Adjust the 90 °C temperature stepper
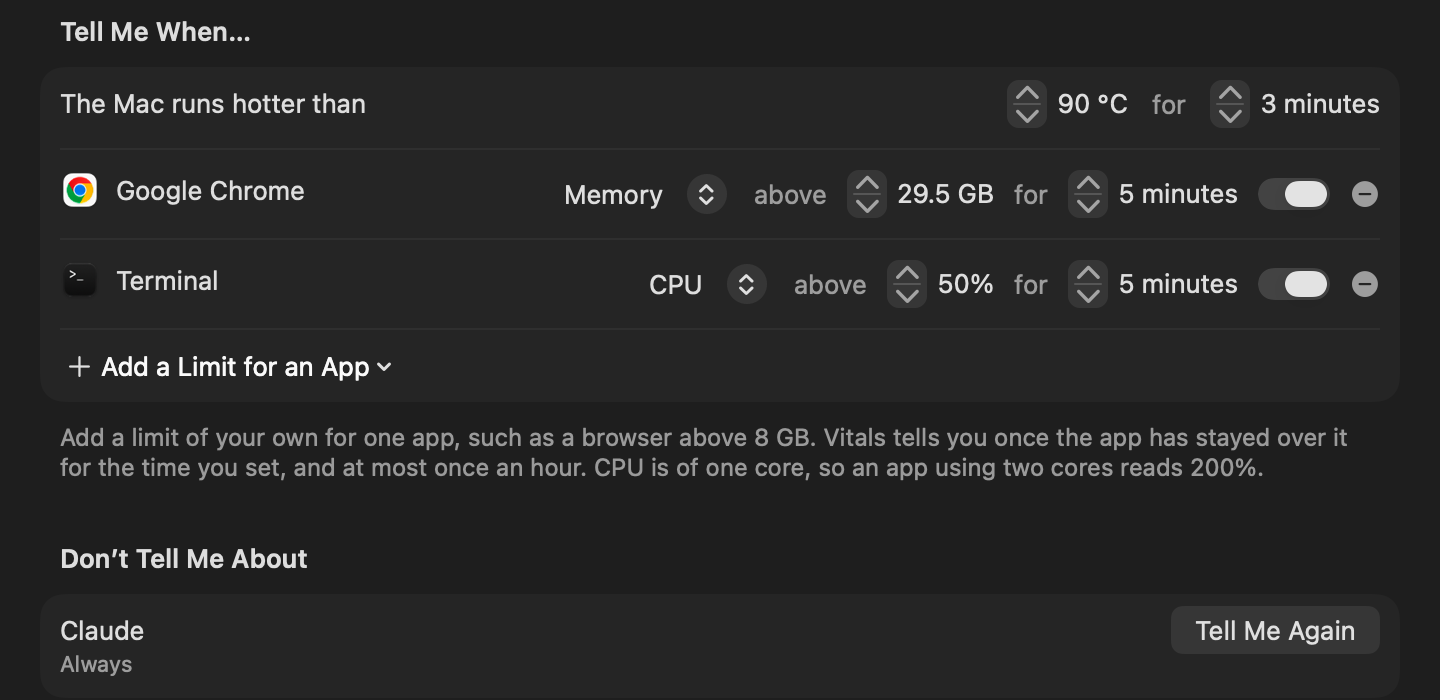1440x700 pixels. point(1027,104)
